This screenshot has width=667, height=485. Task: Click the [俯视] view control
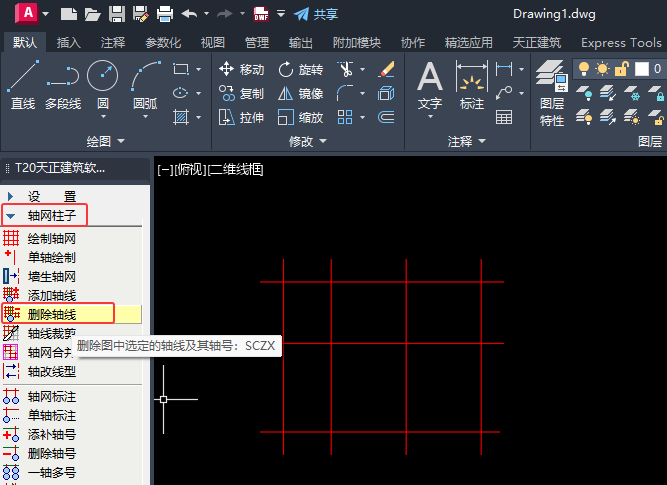pos(190,170)
